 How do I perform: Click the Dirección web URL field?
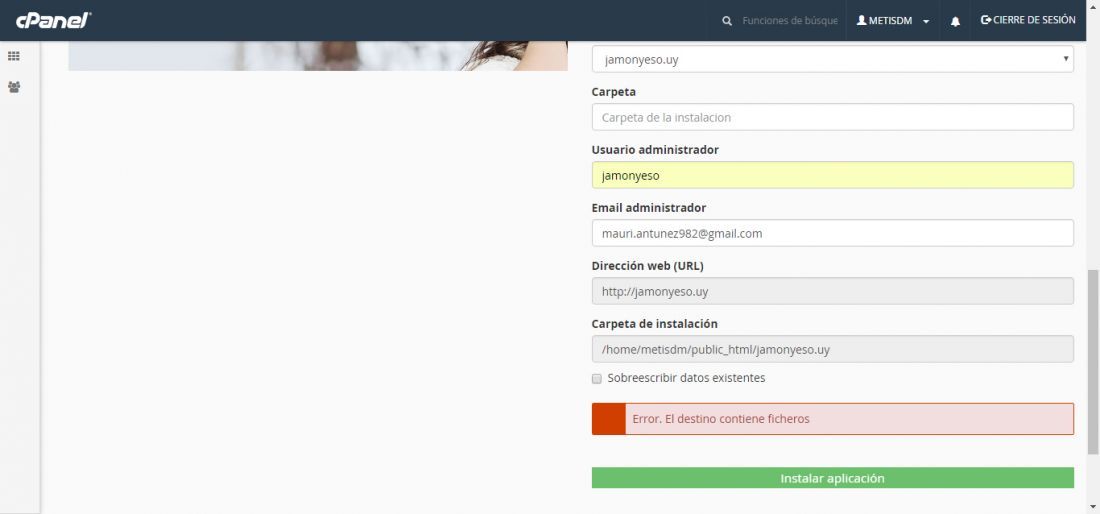click(833, 291)
